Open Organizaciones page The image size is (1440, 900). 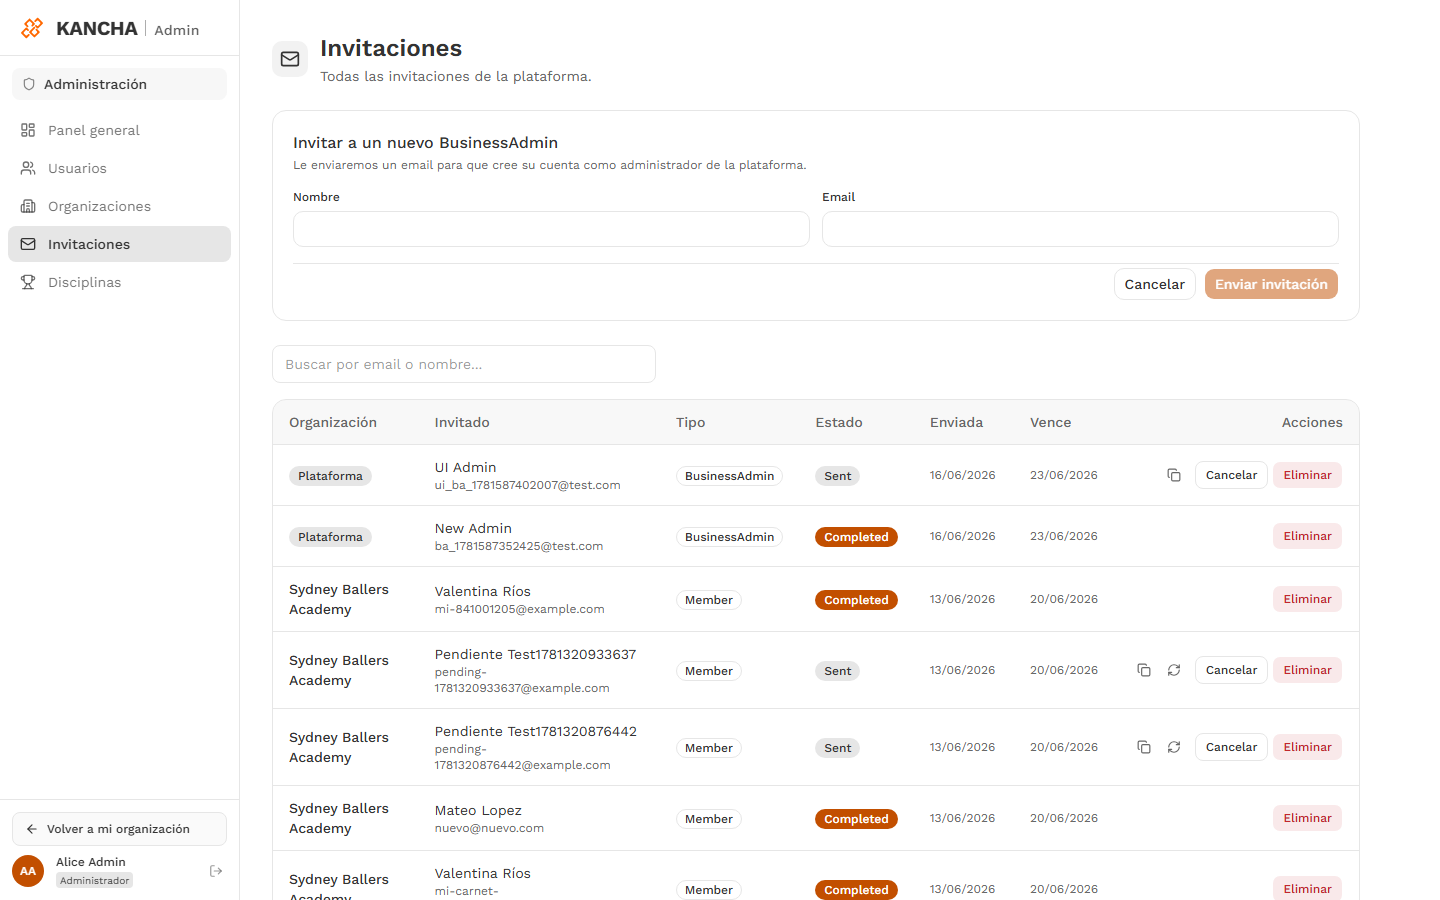click(x=119, y=206)
